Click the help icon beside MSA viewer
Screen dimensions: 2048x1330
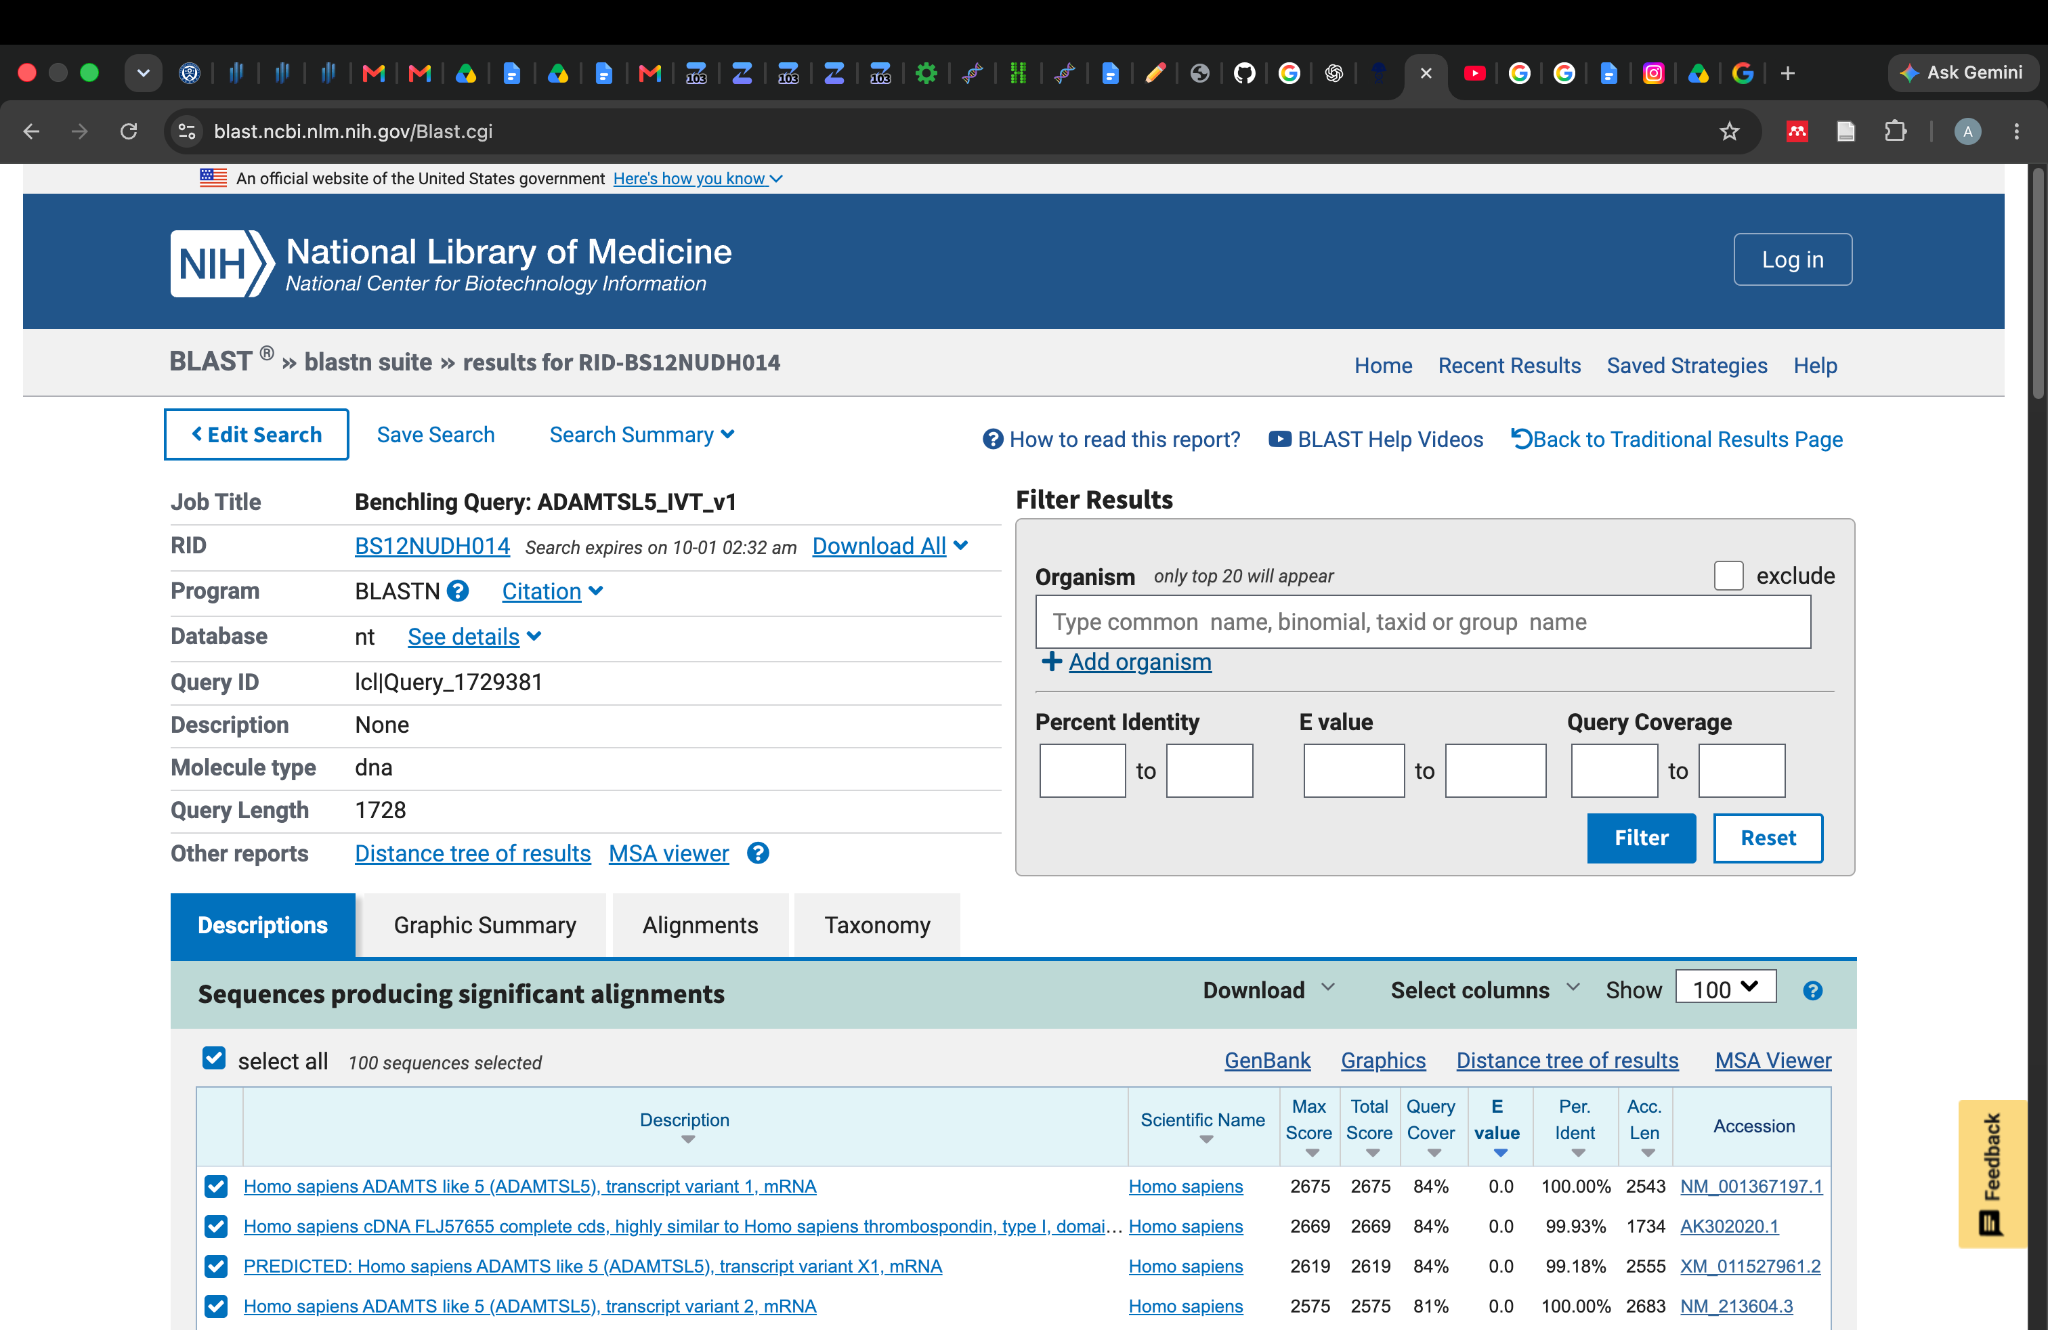(x=758, y=853)
